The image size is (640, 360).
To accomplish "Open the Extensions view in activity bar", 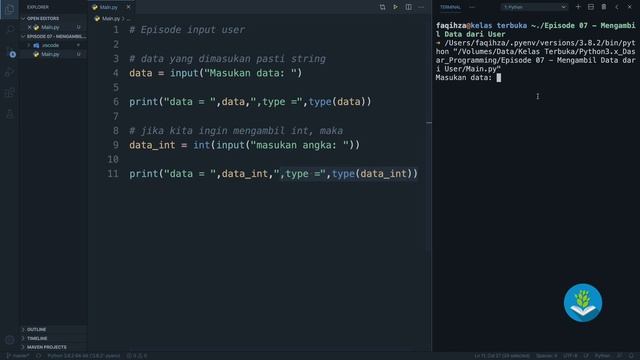I will tap(10, 93).
